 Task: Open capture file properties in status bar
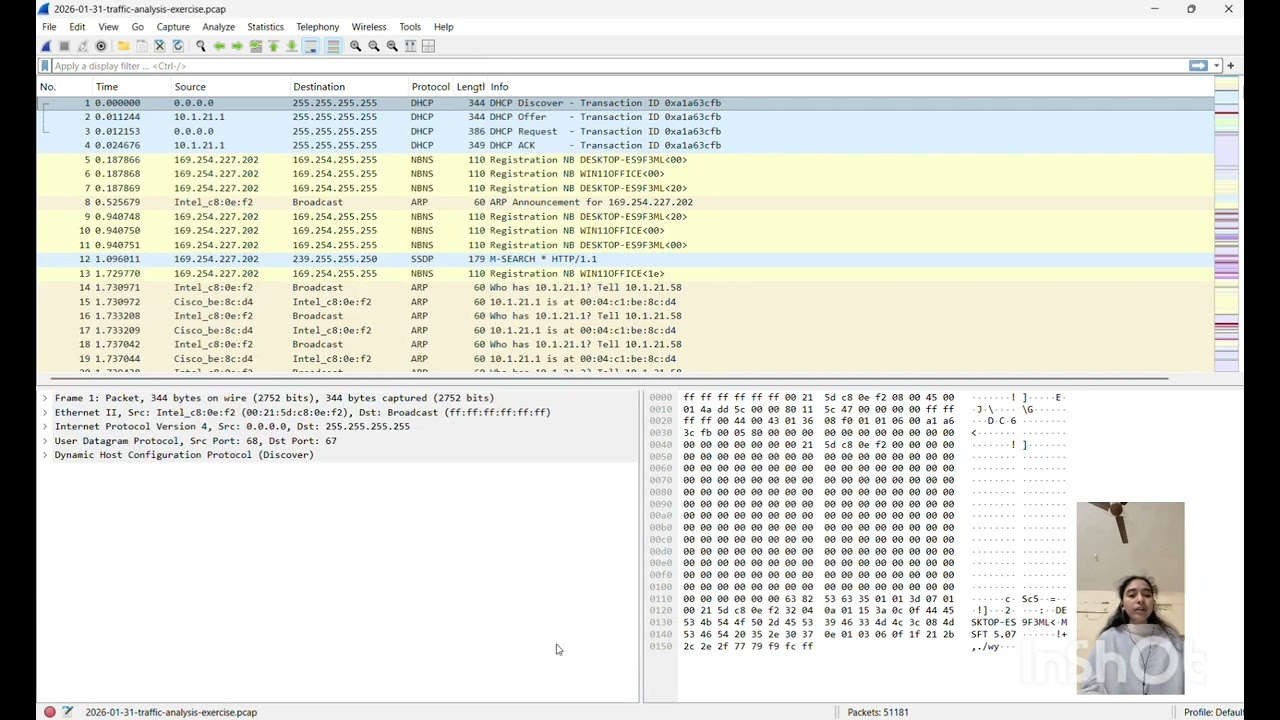click(x=68, y=712)
